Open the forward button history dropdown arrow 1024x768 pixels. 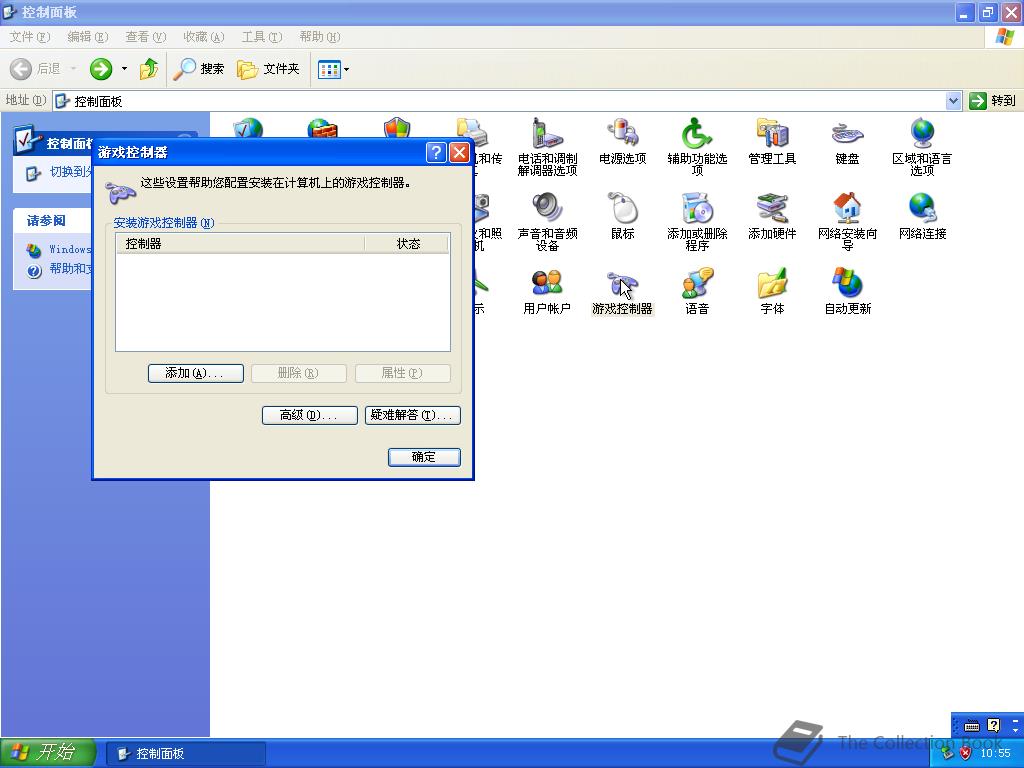click(x=124, y=69)
